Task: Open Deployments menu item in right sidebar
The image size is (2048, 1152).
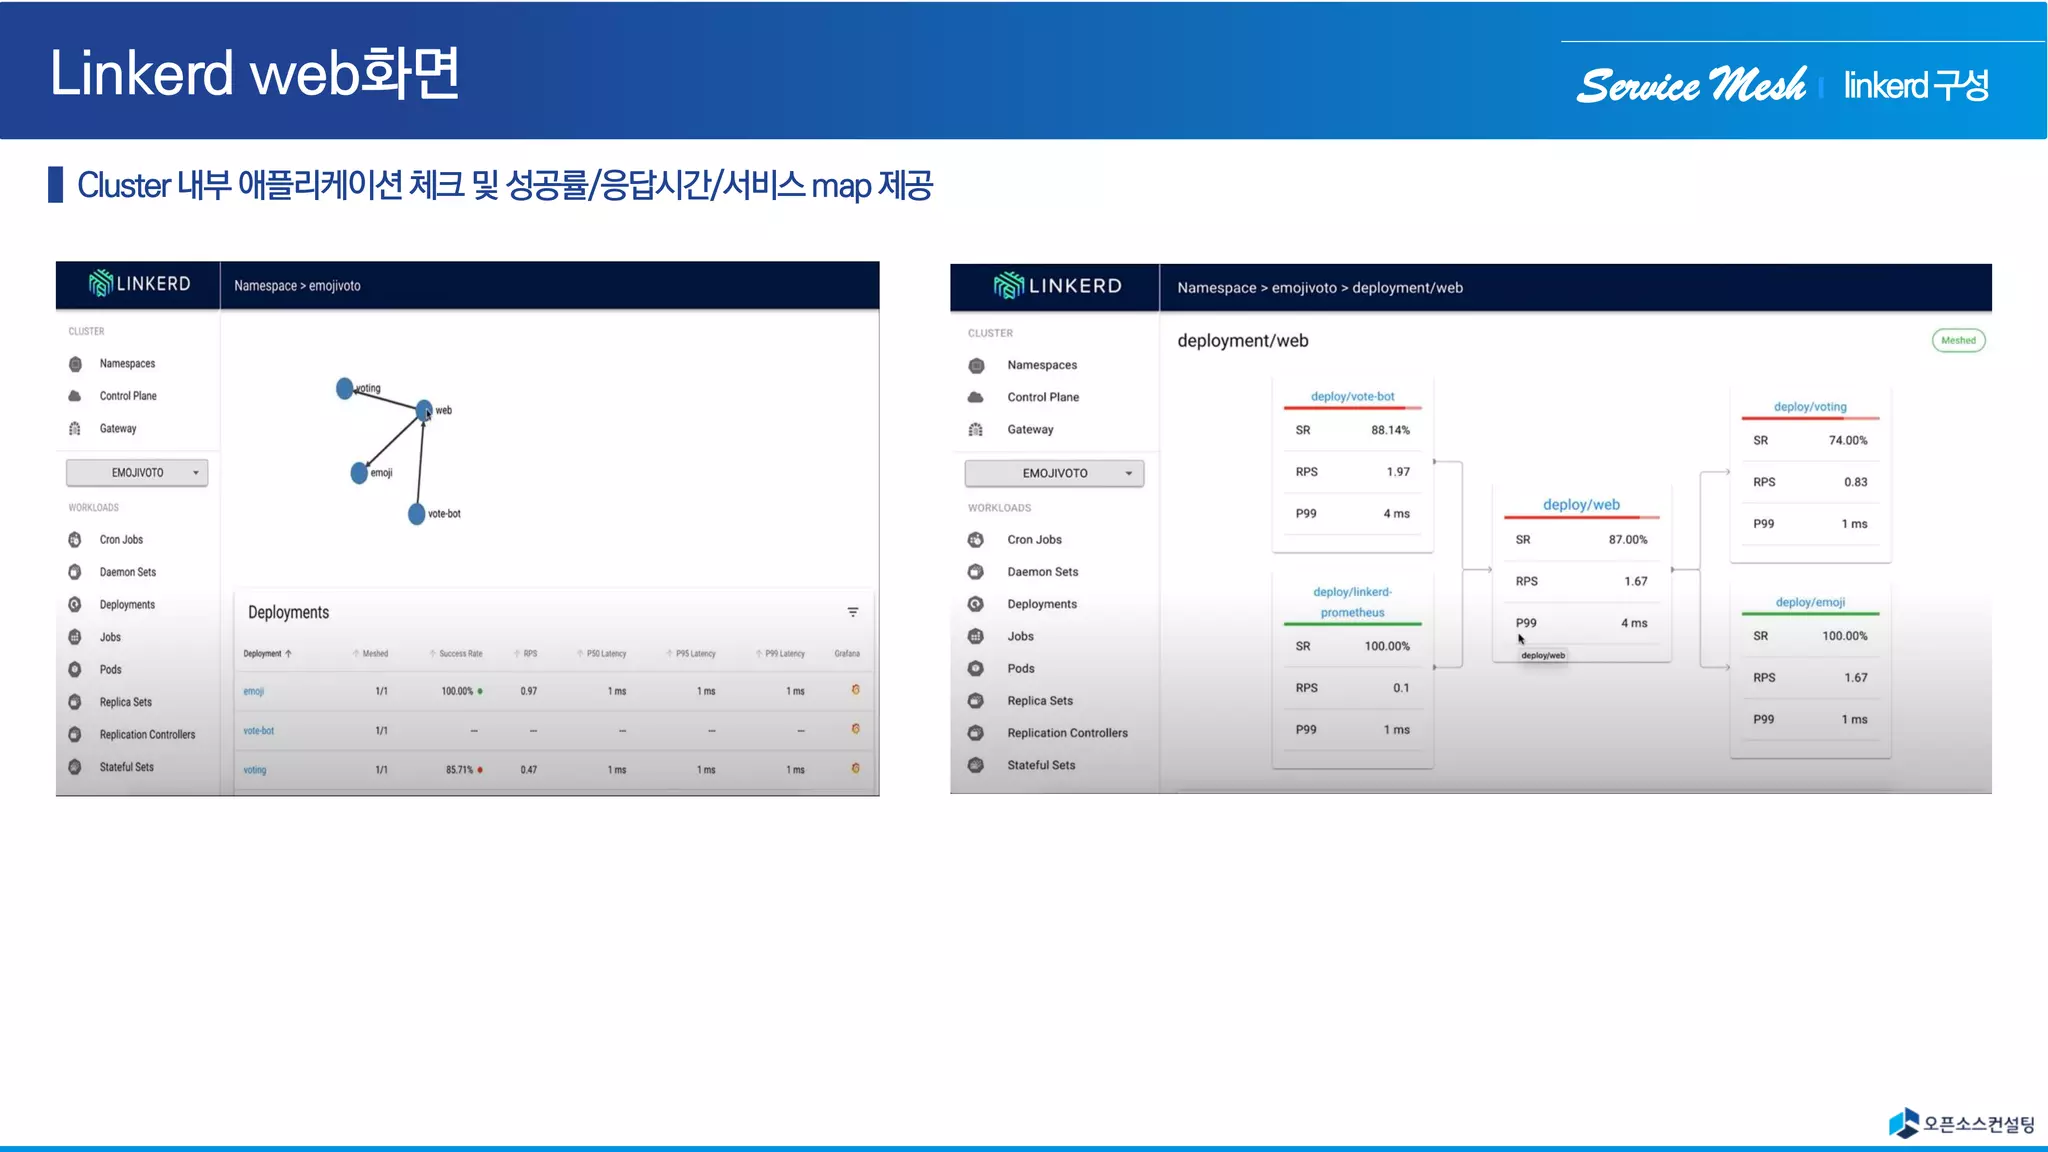Action: click(x=1042, y=605)
